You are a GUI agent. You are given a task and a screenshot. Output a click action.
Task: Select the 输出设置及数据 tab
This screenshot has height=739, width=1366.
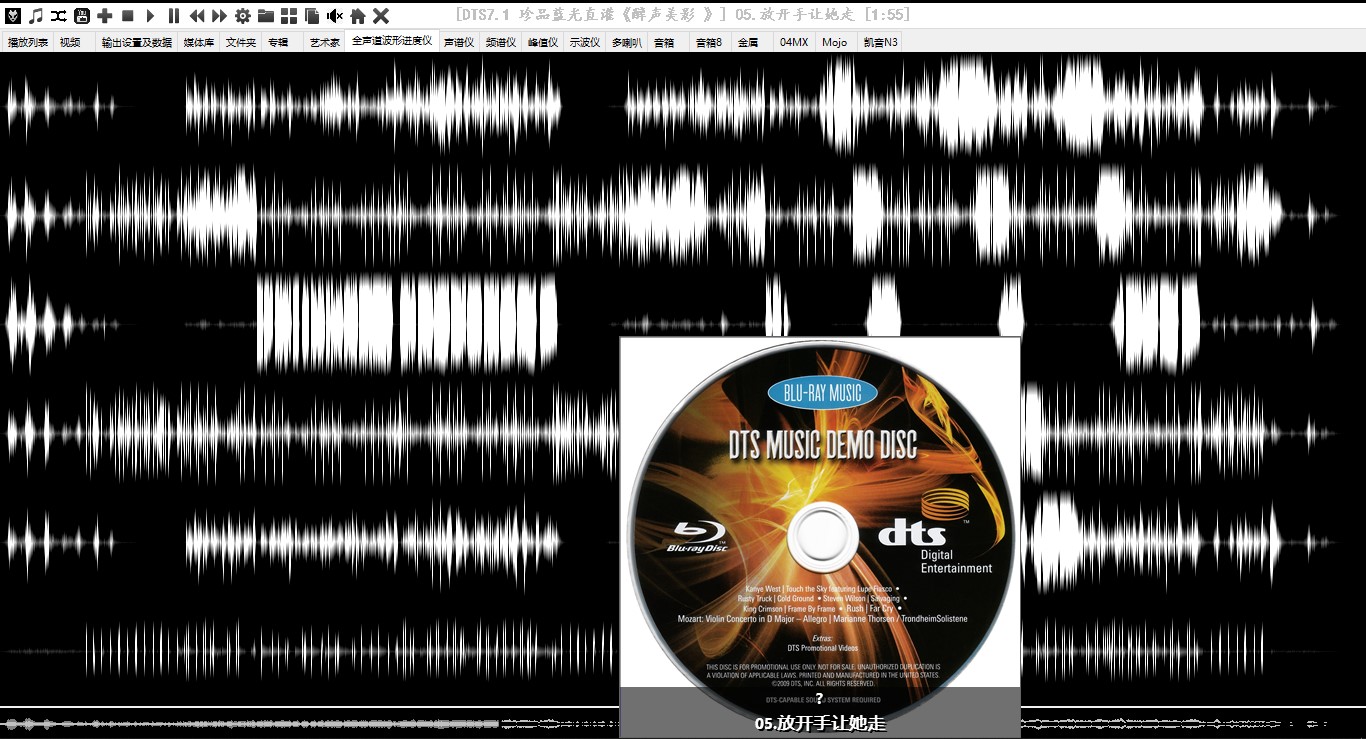tap(136, 42)
